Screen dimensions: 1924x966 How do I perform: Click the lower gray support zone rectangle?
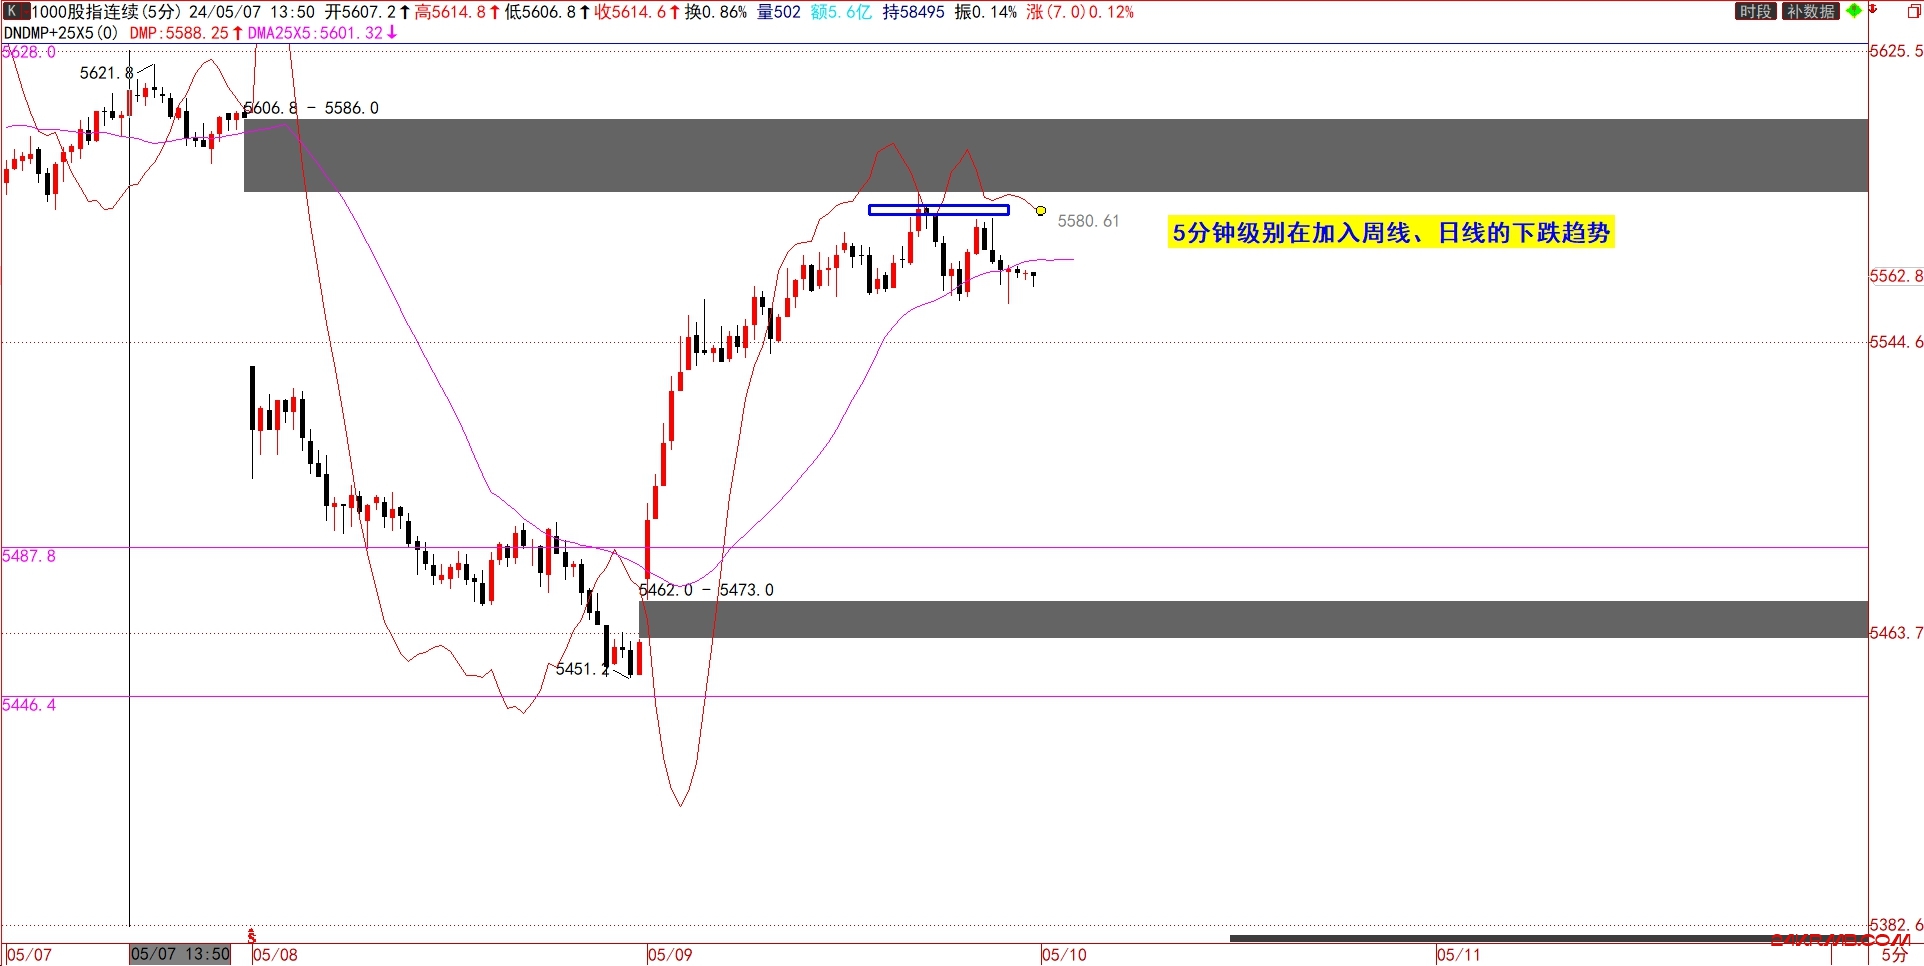click(x=1253, y=619)
